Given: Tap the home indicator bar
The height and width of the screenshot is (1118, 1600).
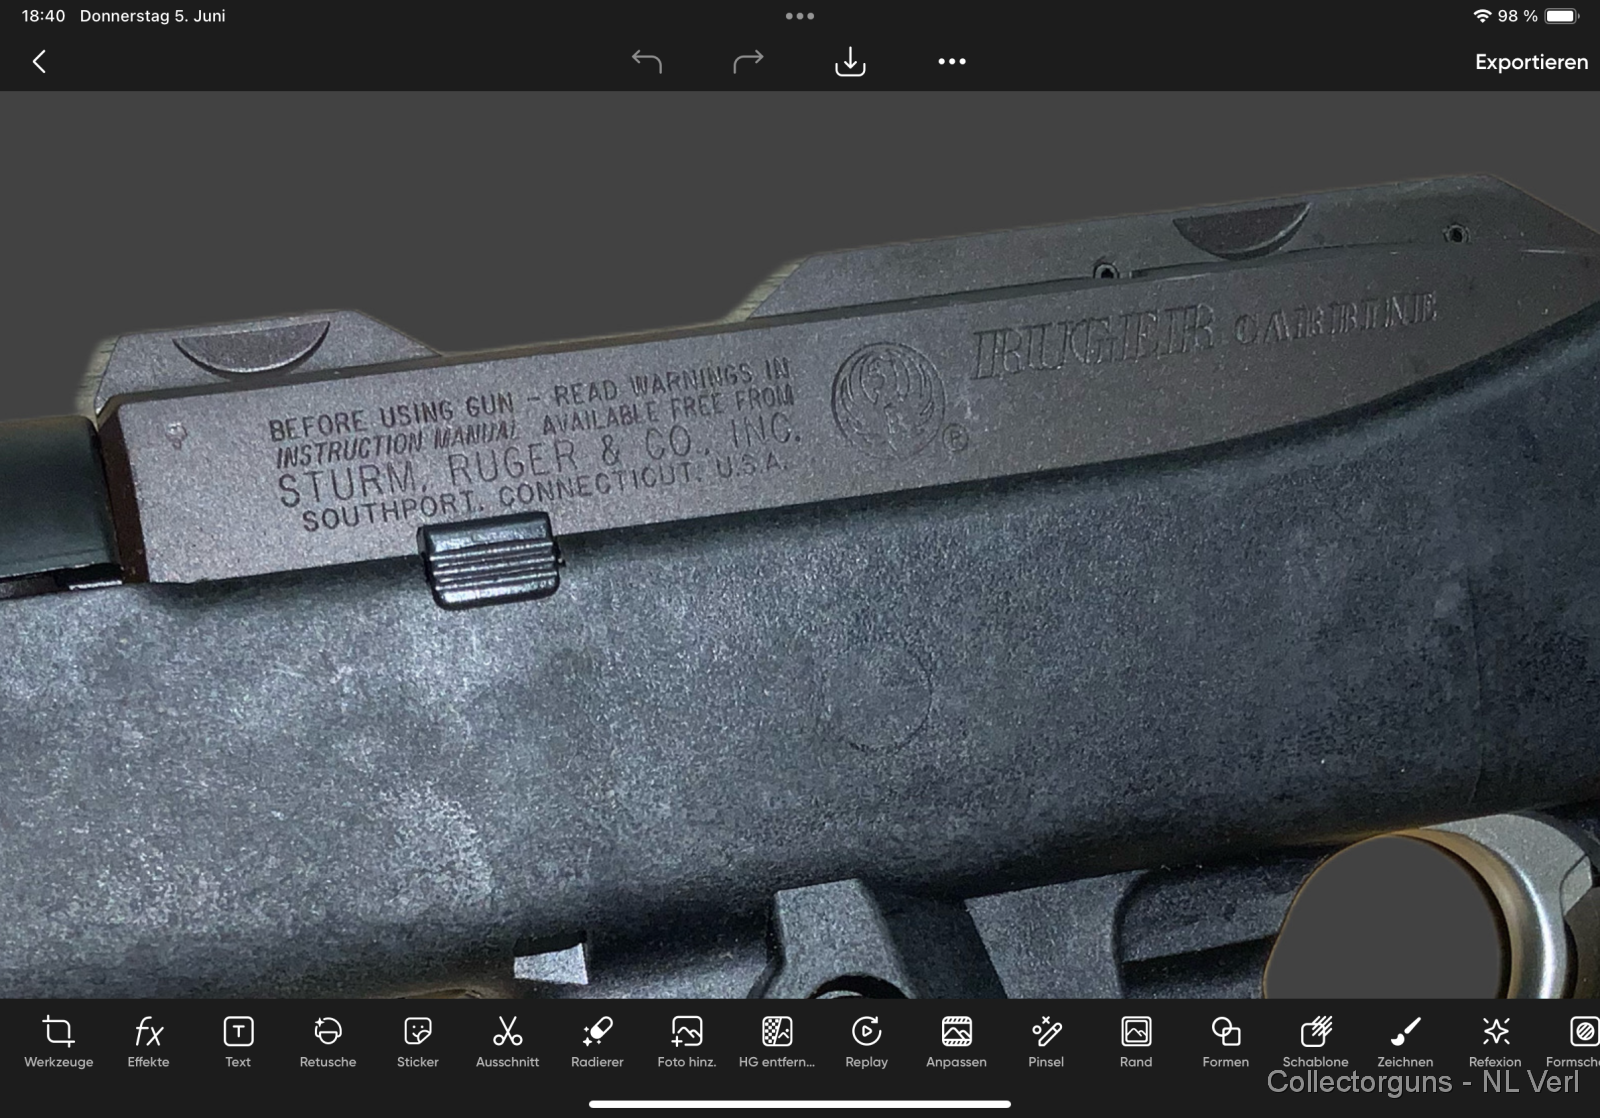Looking at the screenshot, I should (800, 1104).
